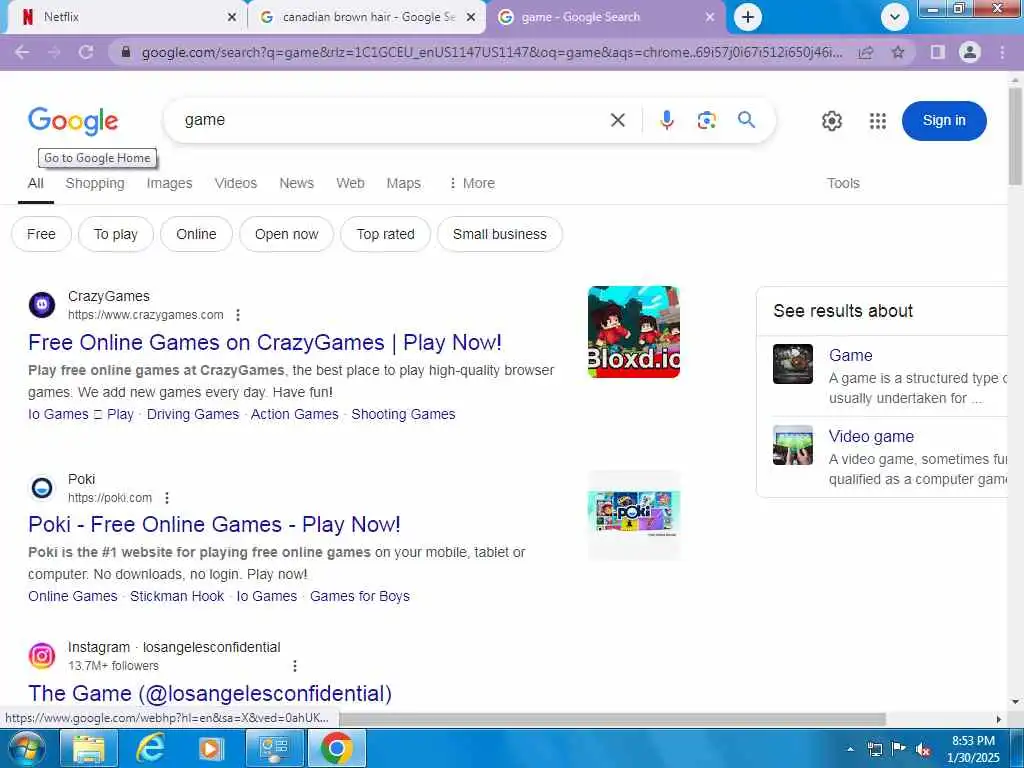Open The Game @losangelesconfidential link
The width and height of the screenshot is (1024, 768).
[210, 694]
